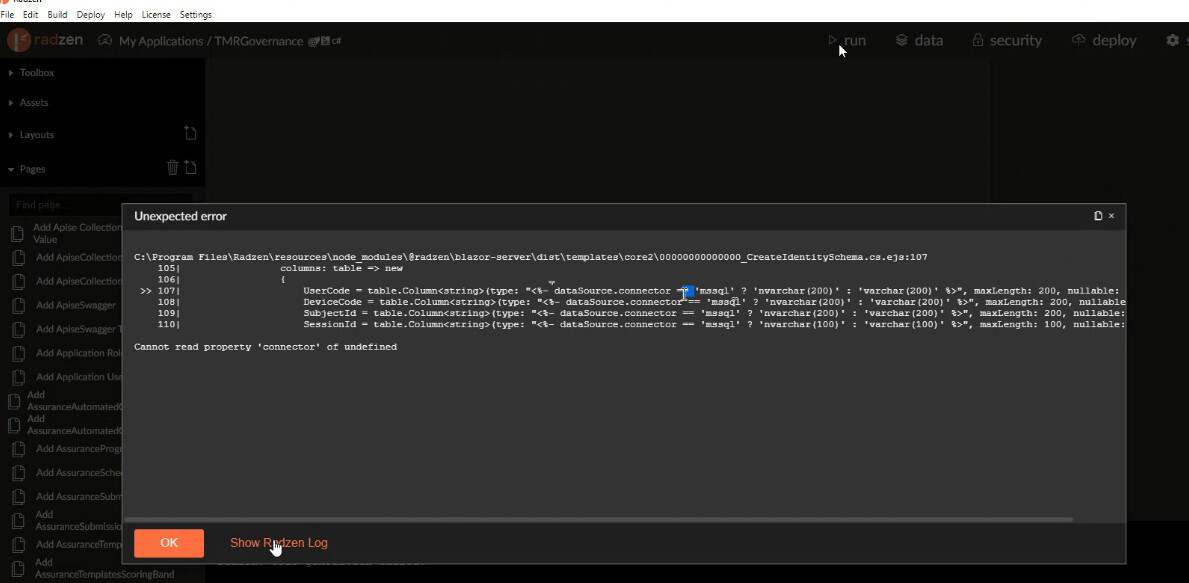Image resolution: width=1189 pixels, height=583 pixels.
Task: Collapse the Pages panel
Action: [27, 169]
